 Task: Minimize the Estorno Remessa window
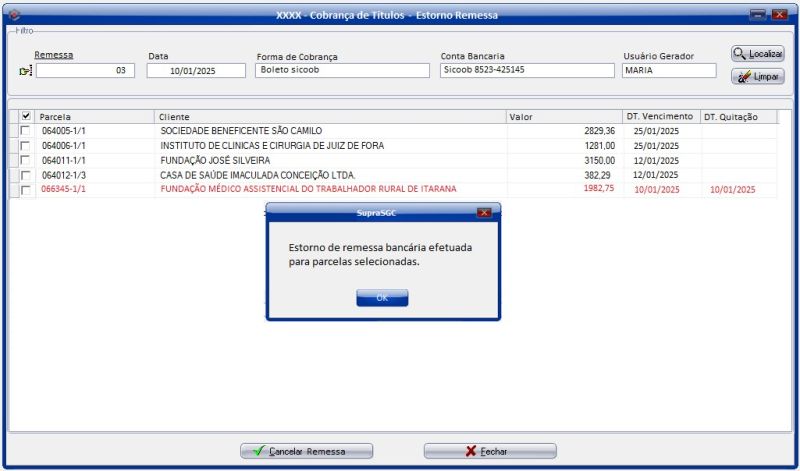pos(758,15)
